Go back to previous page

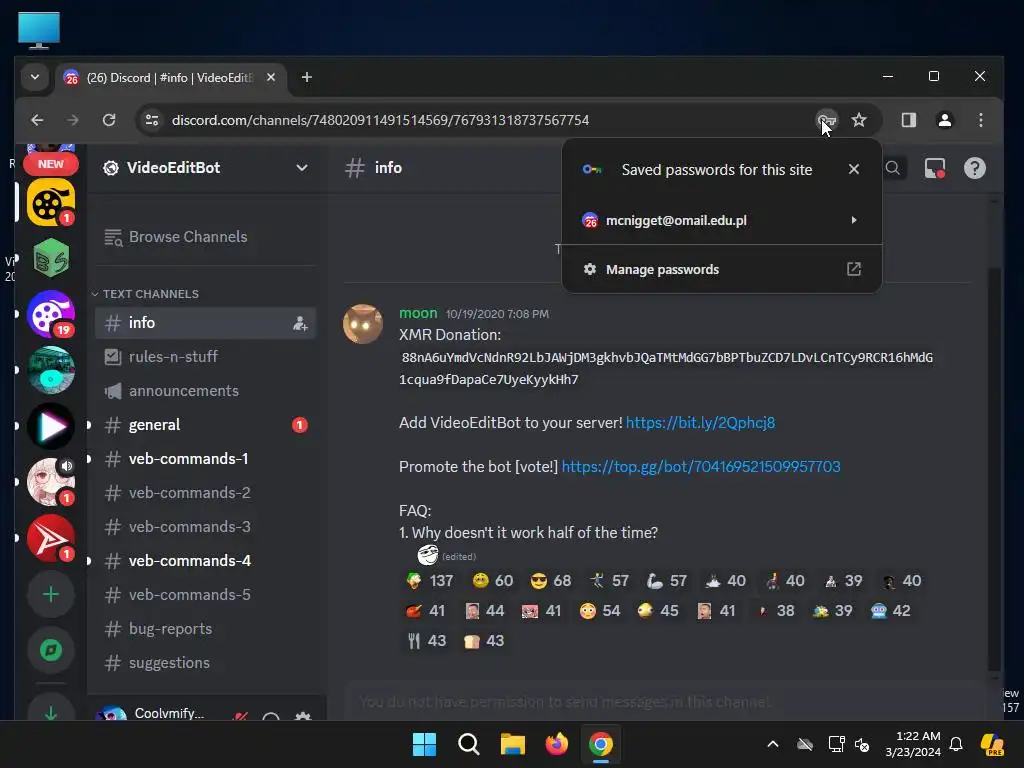(x=37, y=120)
